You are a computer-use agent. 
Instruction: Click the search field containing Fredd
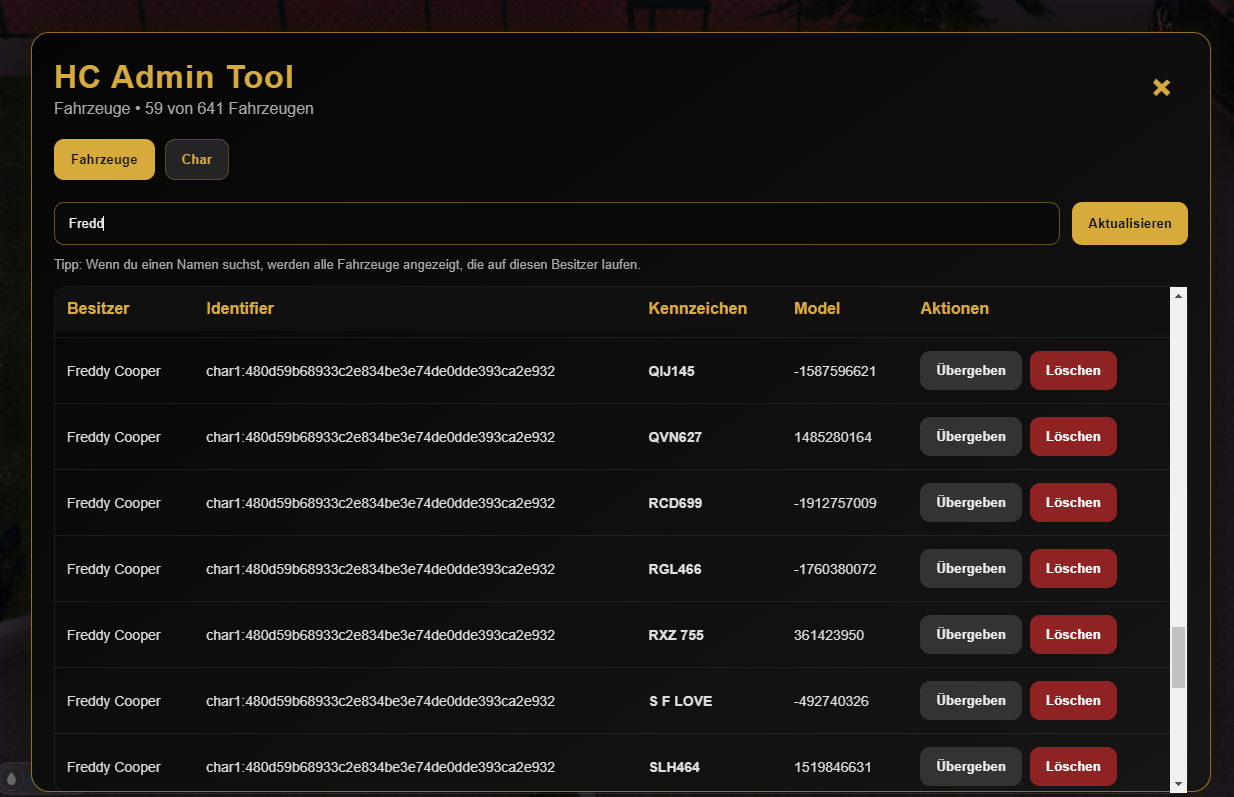tap(556, 224)
